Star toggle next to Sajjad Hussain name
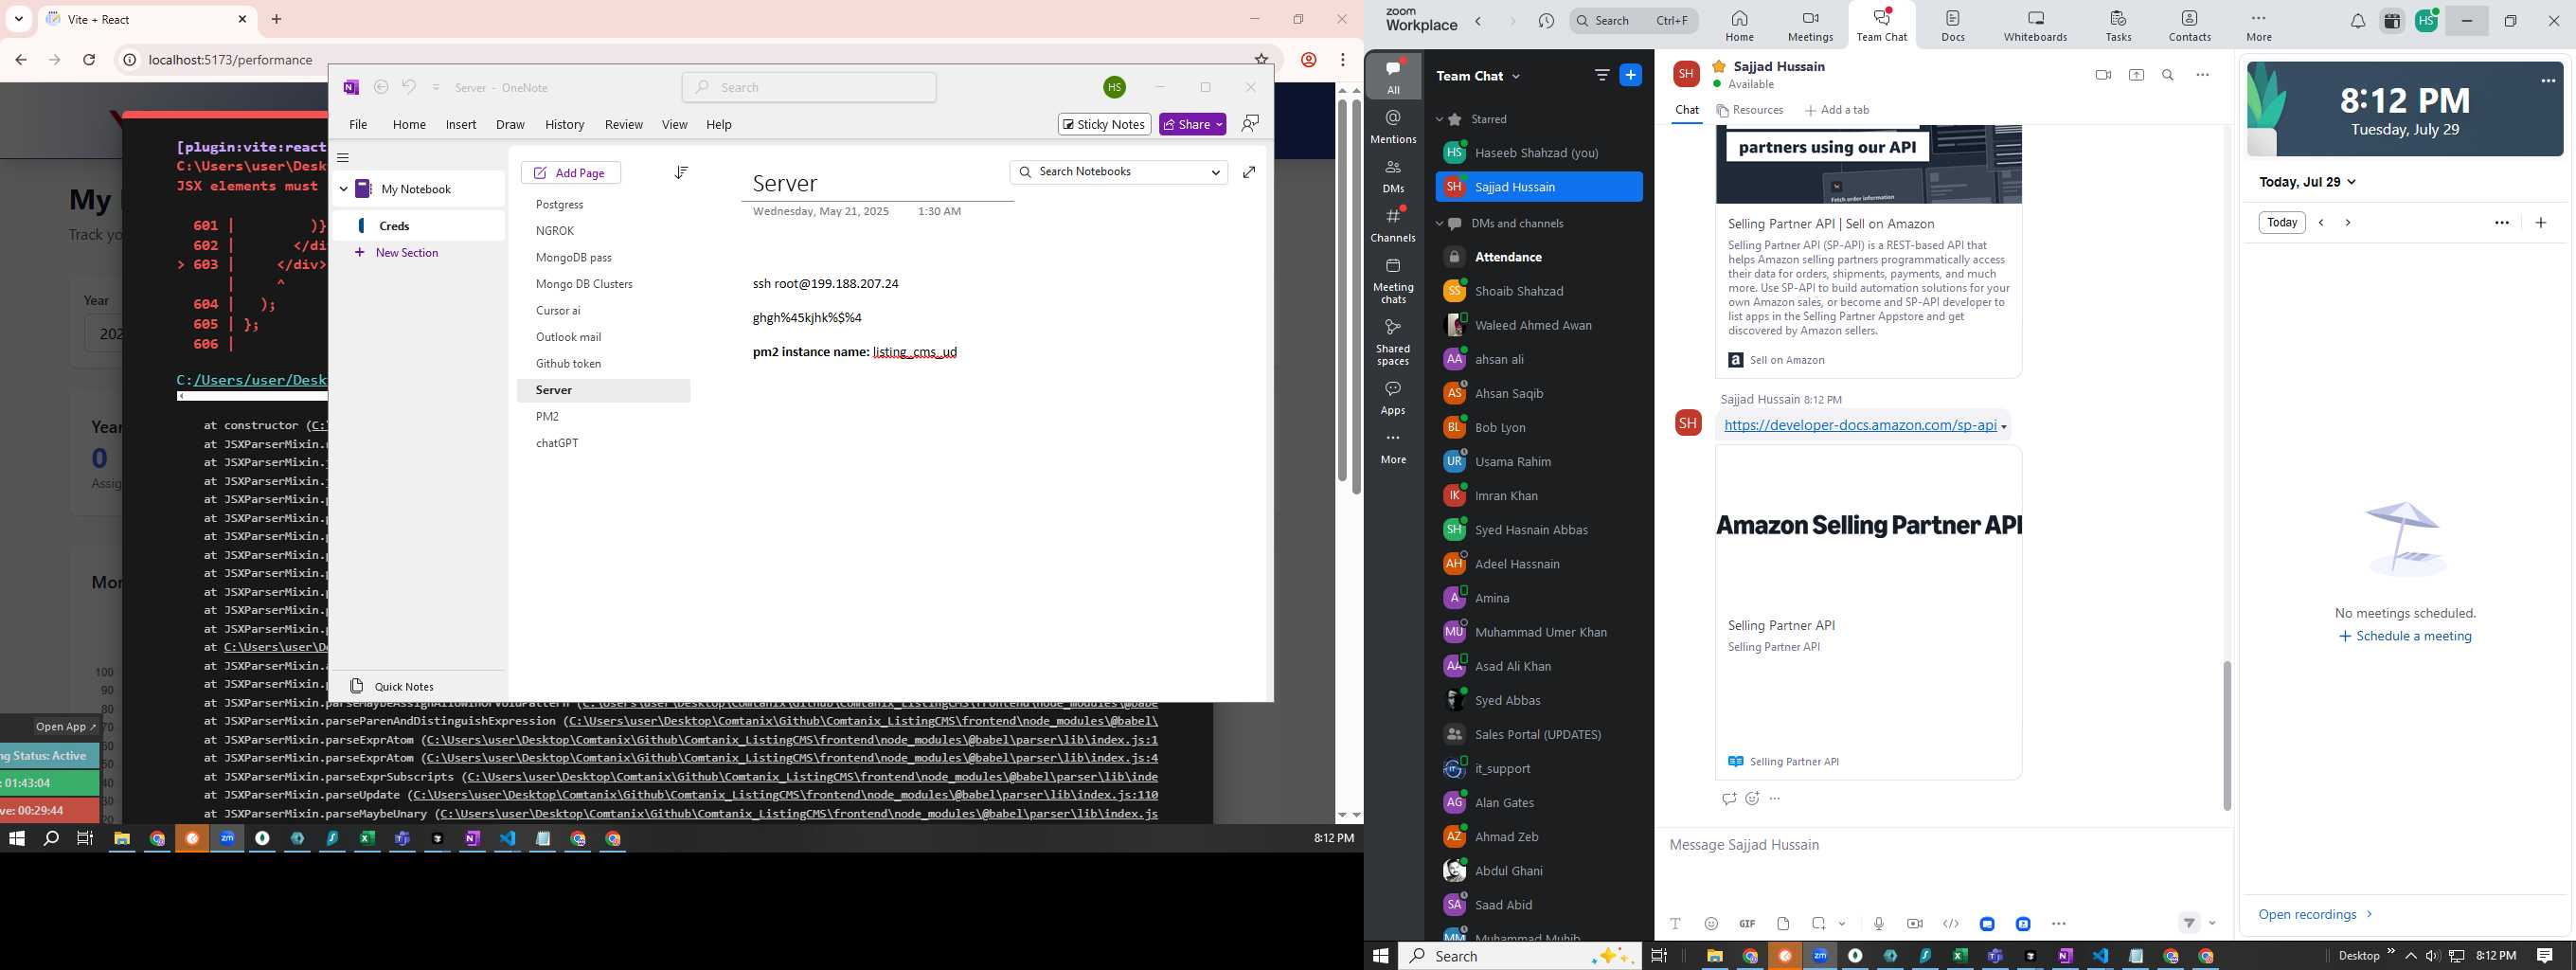 click(x=1719, y=66)
